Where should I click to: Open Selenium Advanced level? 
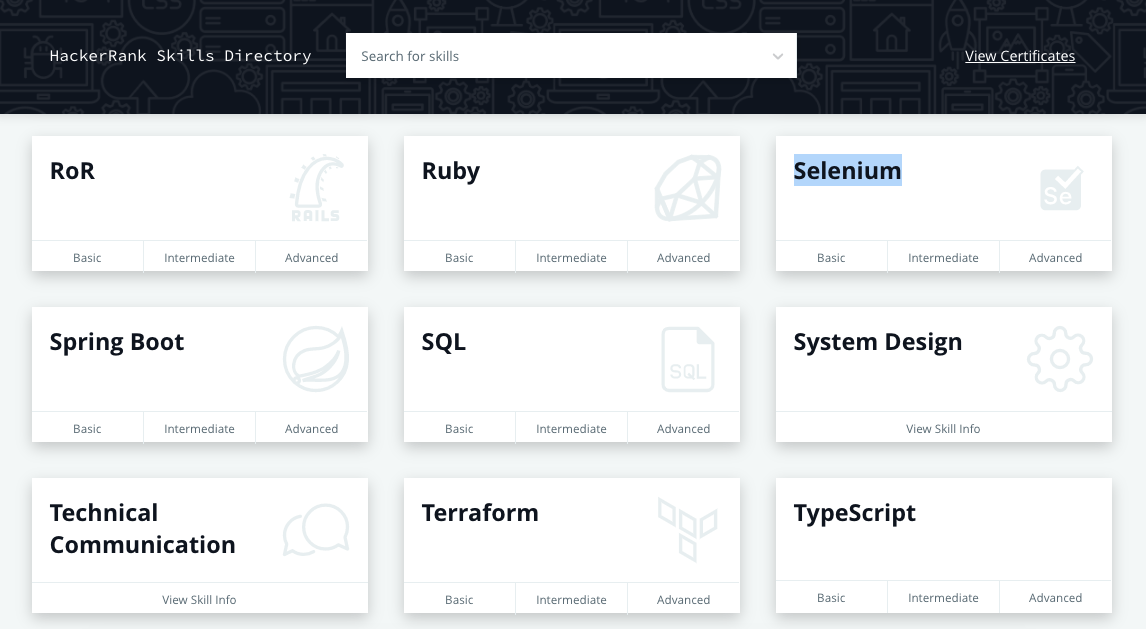tap(1055, 257)
